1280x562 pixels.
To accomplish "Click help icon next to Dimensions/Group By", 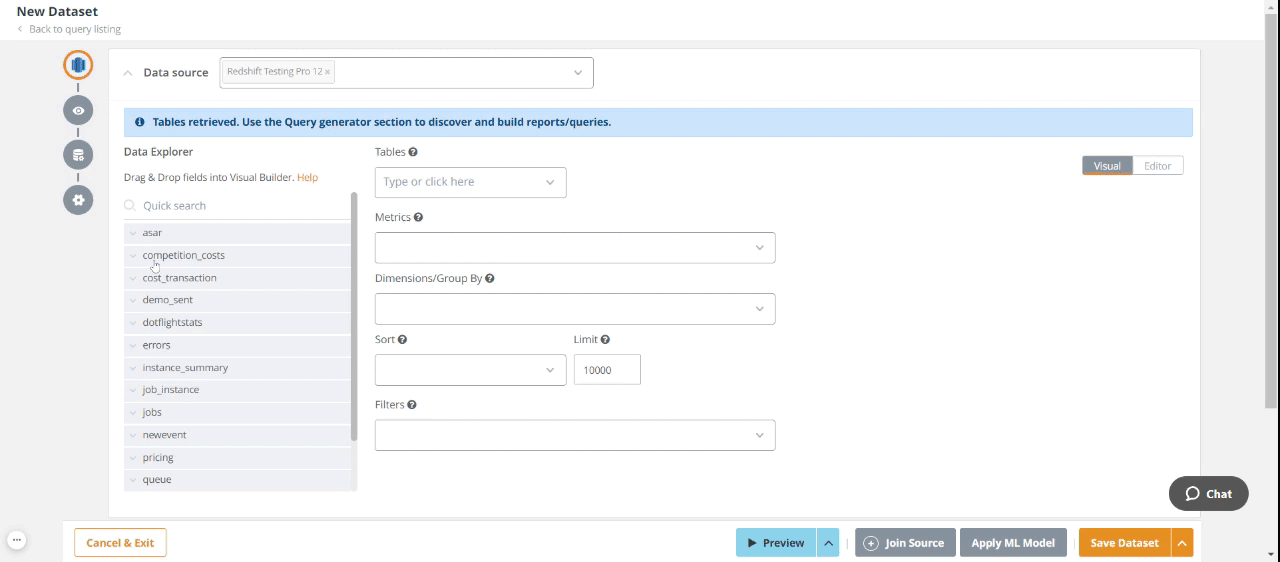I will (x=489, y=278).
